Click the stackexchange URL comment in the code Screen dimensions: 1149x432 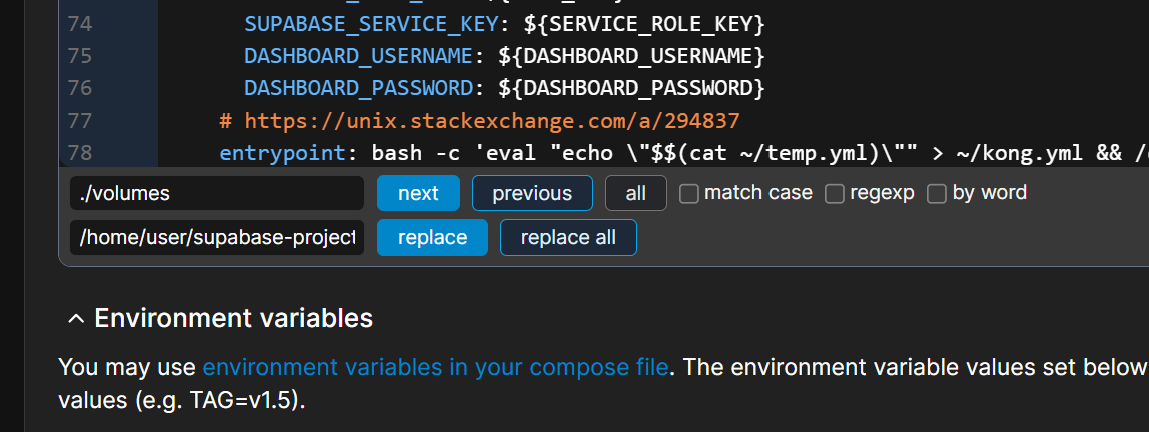pyautogui.click(x=491, y=121)
